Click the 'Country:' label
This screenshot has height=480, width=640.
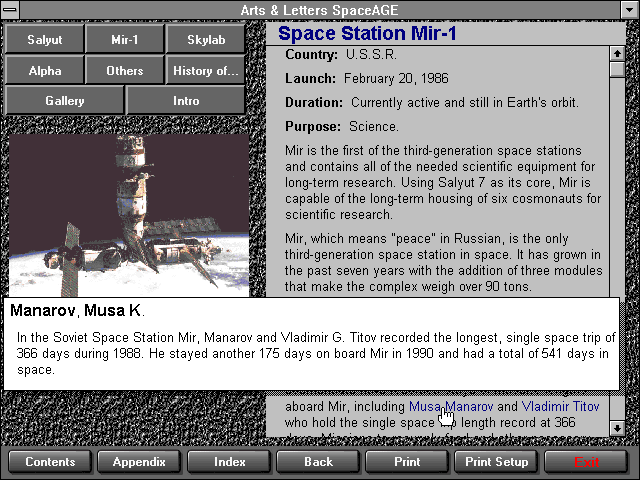(311, 54)
